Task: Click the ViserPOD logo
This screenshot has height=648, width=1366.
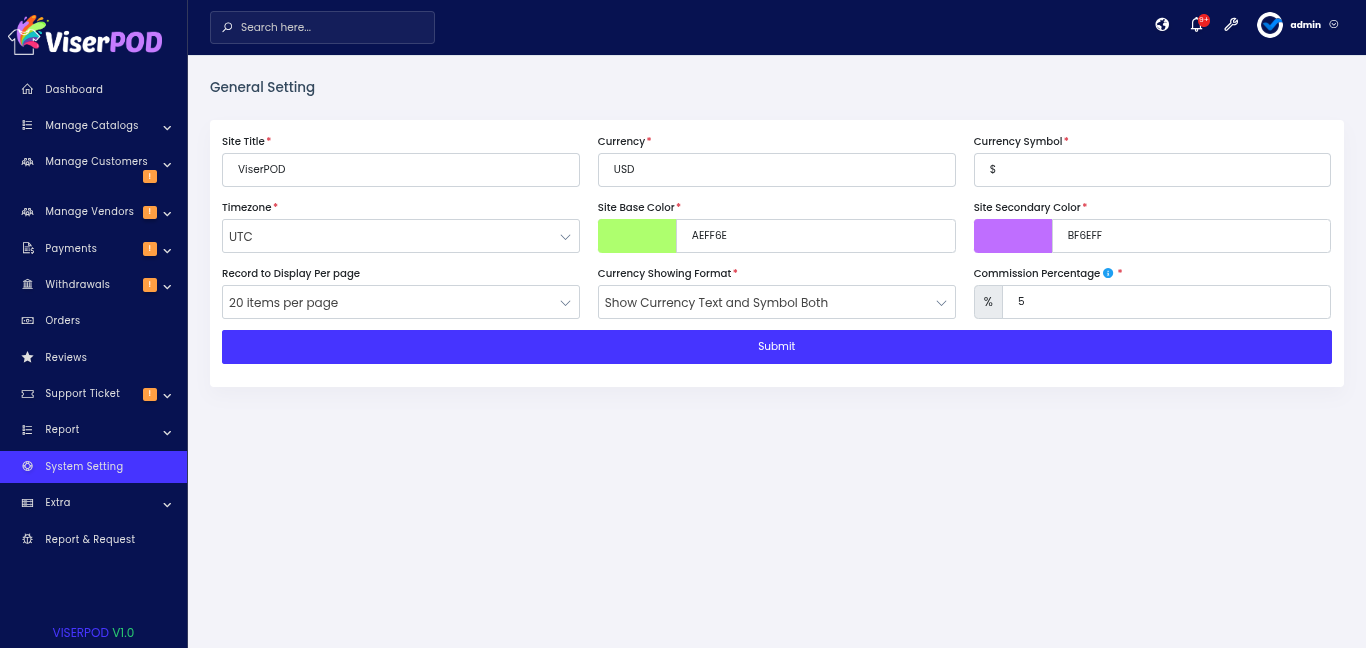Action: coord(86,36)
